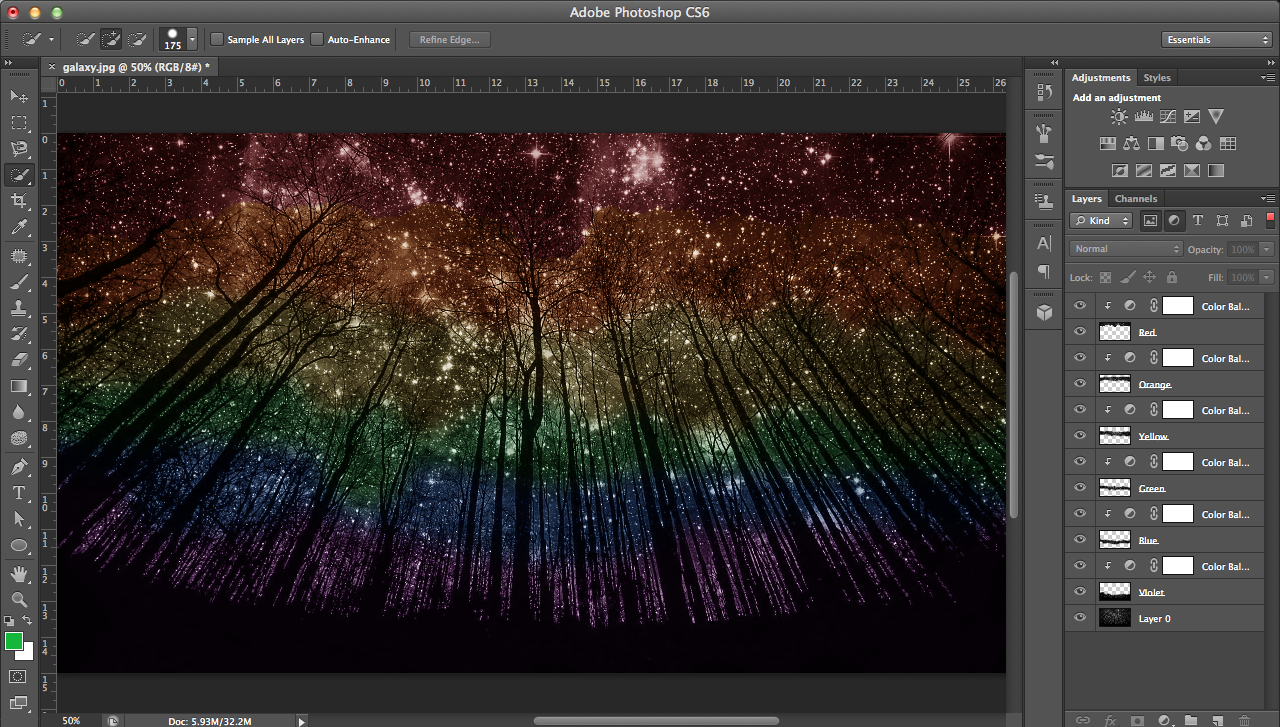Select the Clone Stamp tool
The width and height of the screenshot is (1280, 727).
[19, 308]
